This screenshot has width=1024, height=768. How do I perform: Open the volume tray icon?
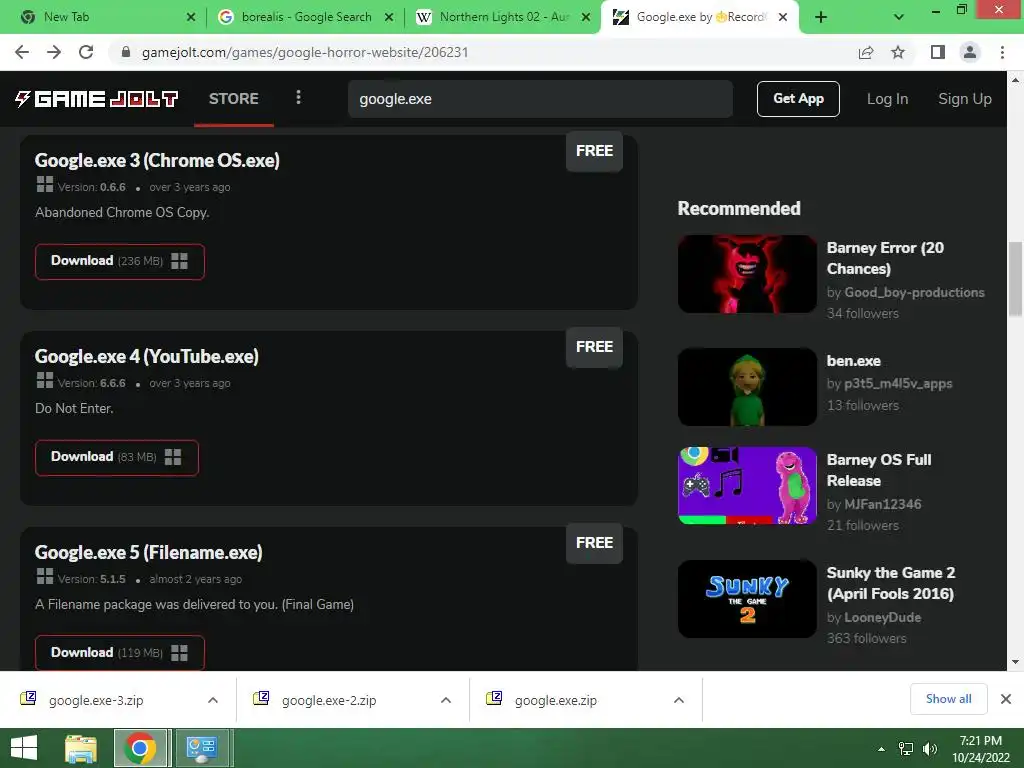click(930, 749)
